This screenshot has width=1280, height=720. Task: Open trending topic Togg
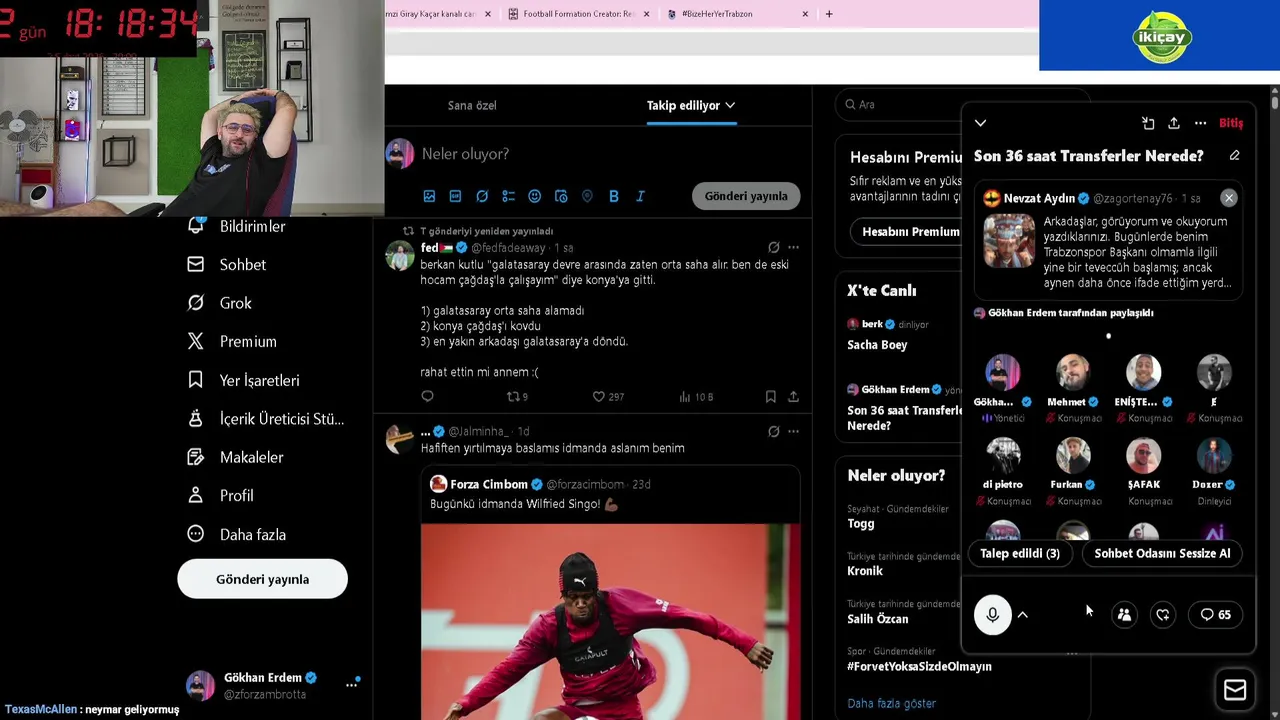(861, 523)
